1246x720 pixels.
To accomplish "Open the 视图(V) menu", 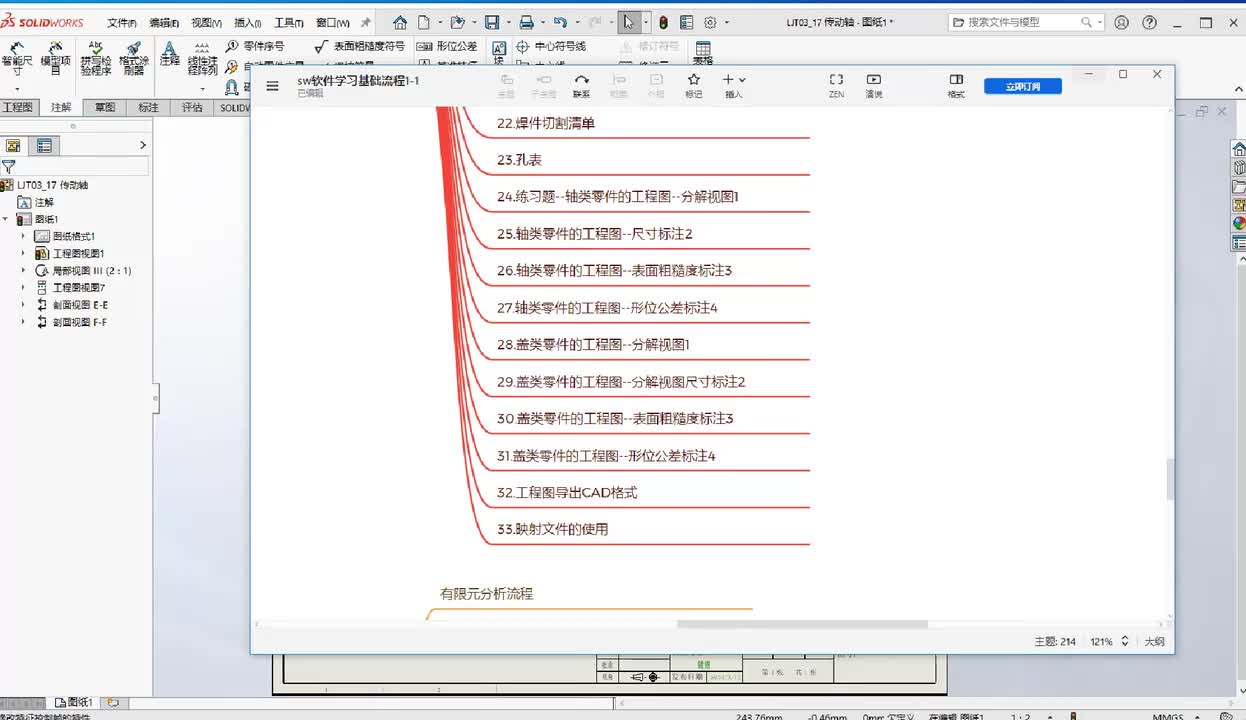I will (x=206, y=22).
